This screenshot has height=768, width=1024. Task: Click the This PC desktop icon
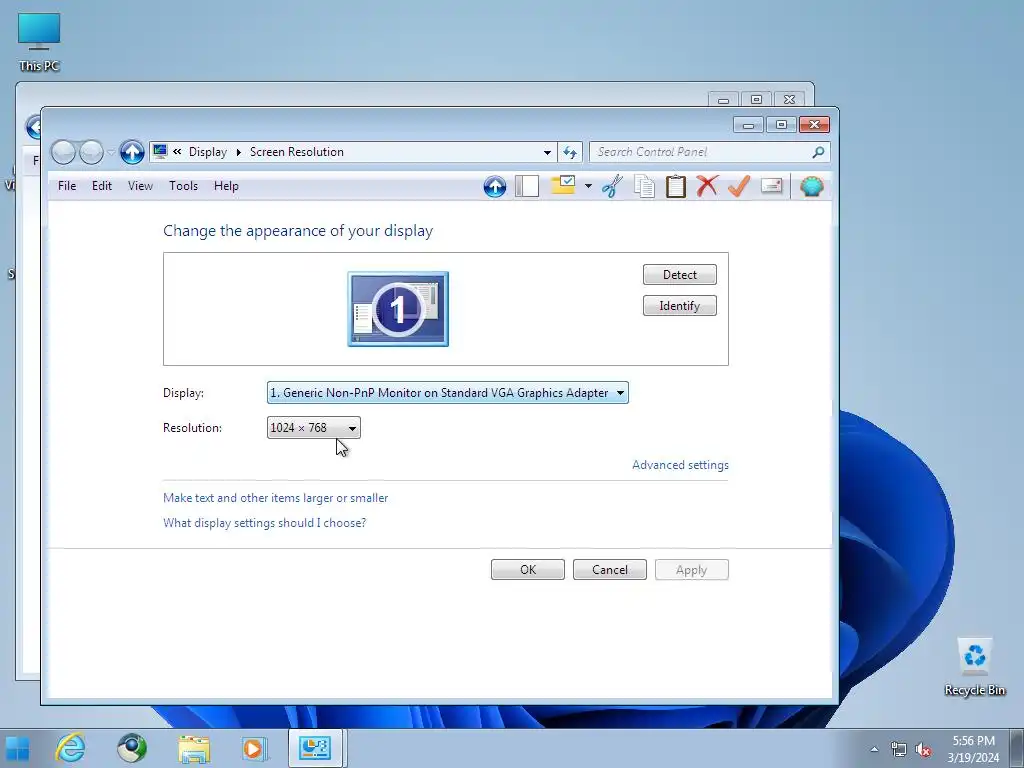[x=39, y=41]
